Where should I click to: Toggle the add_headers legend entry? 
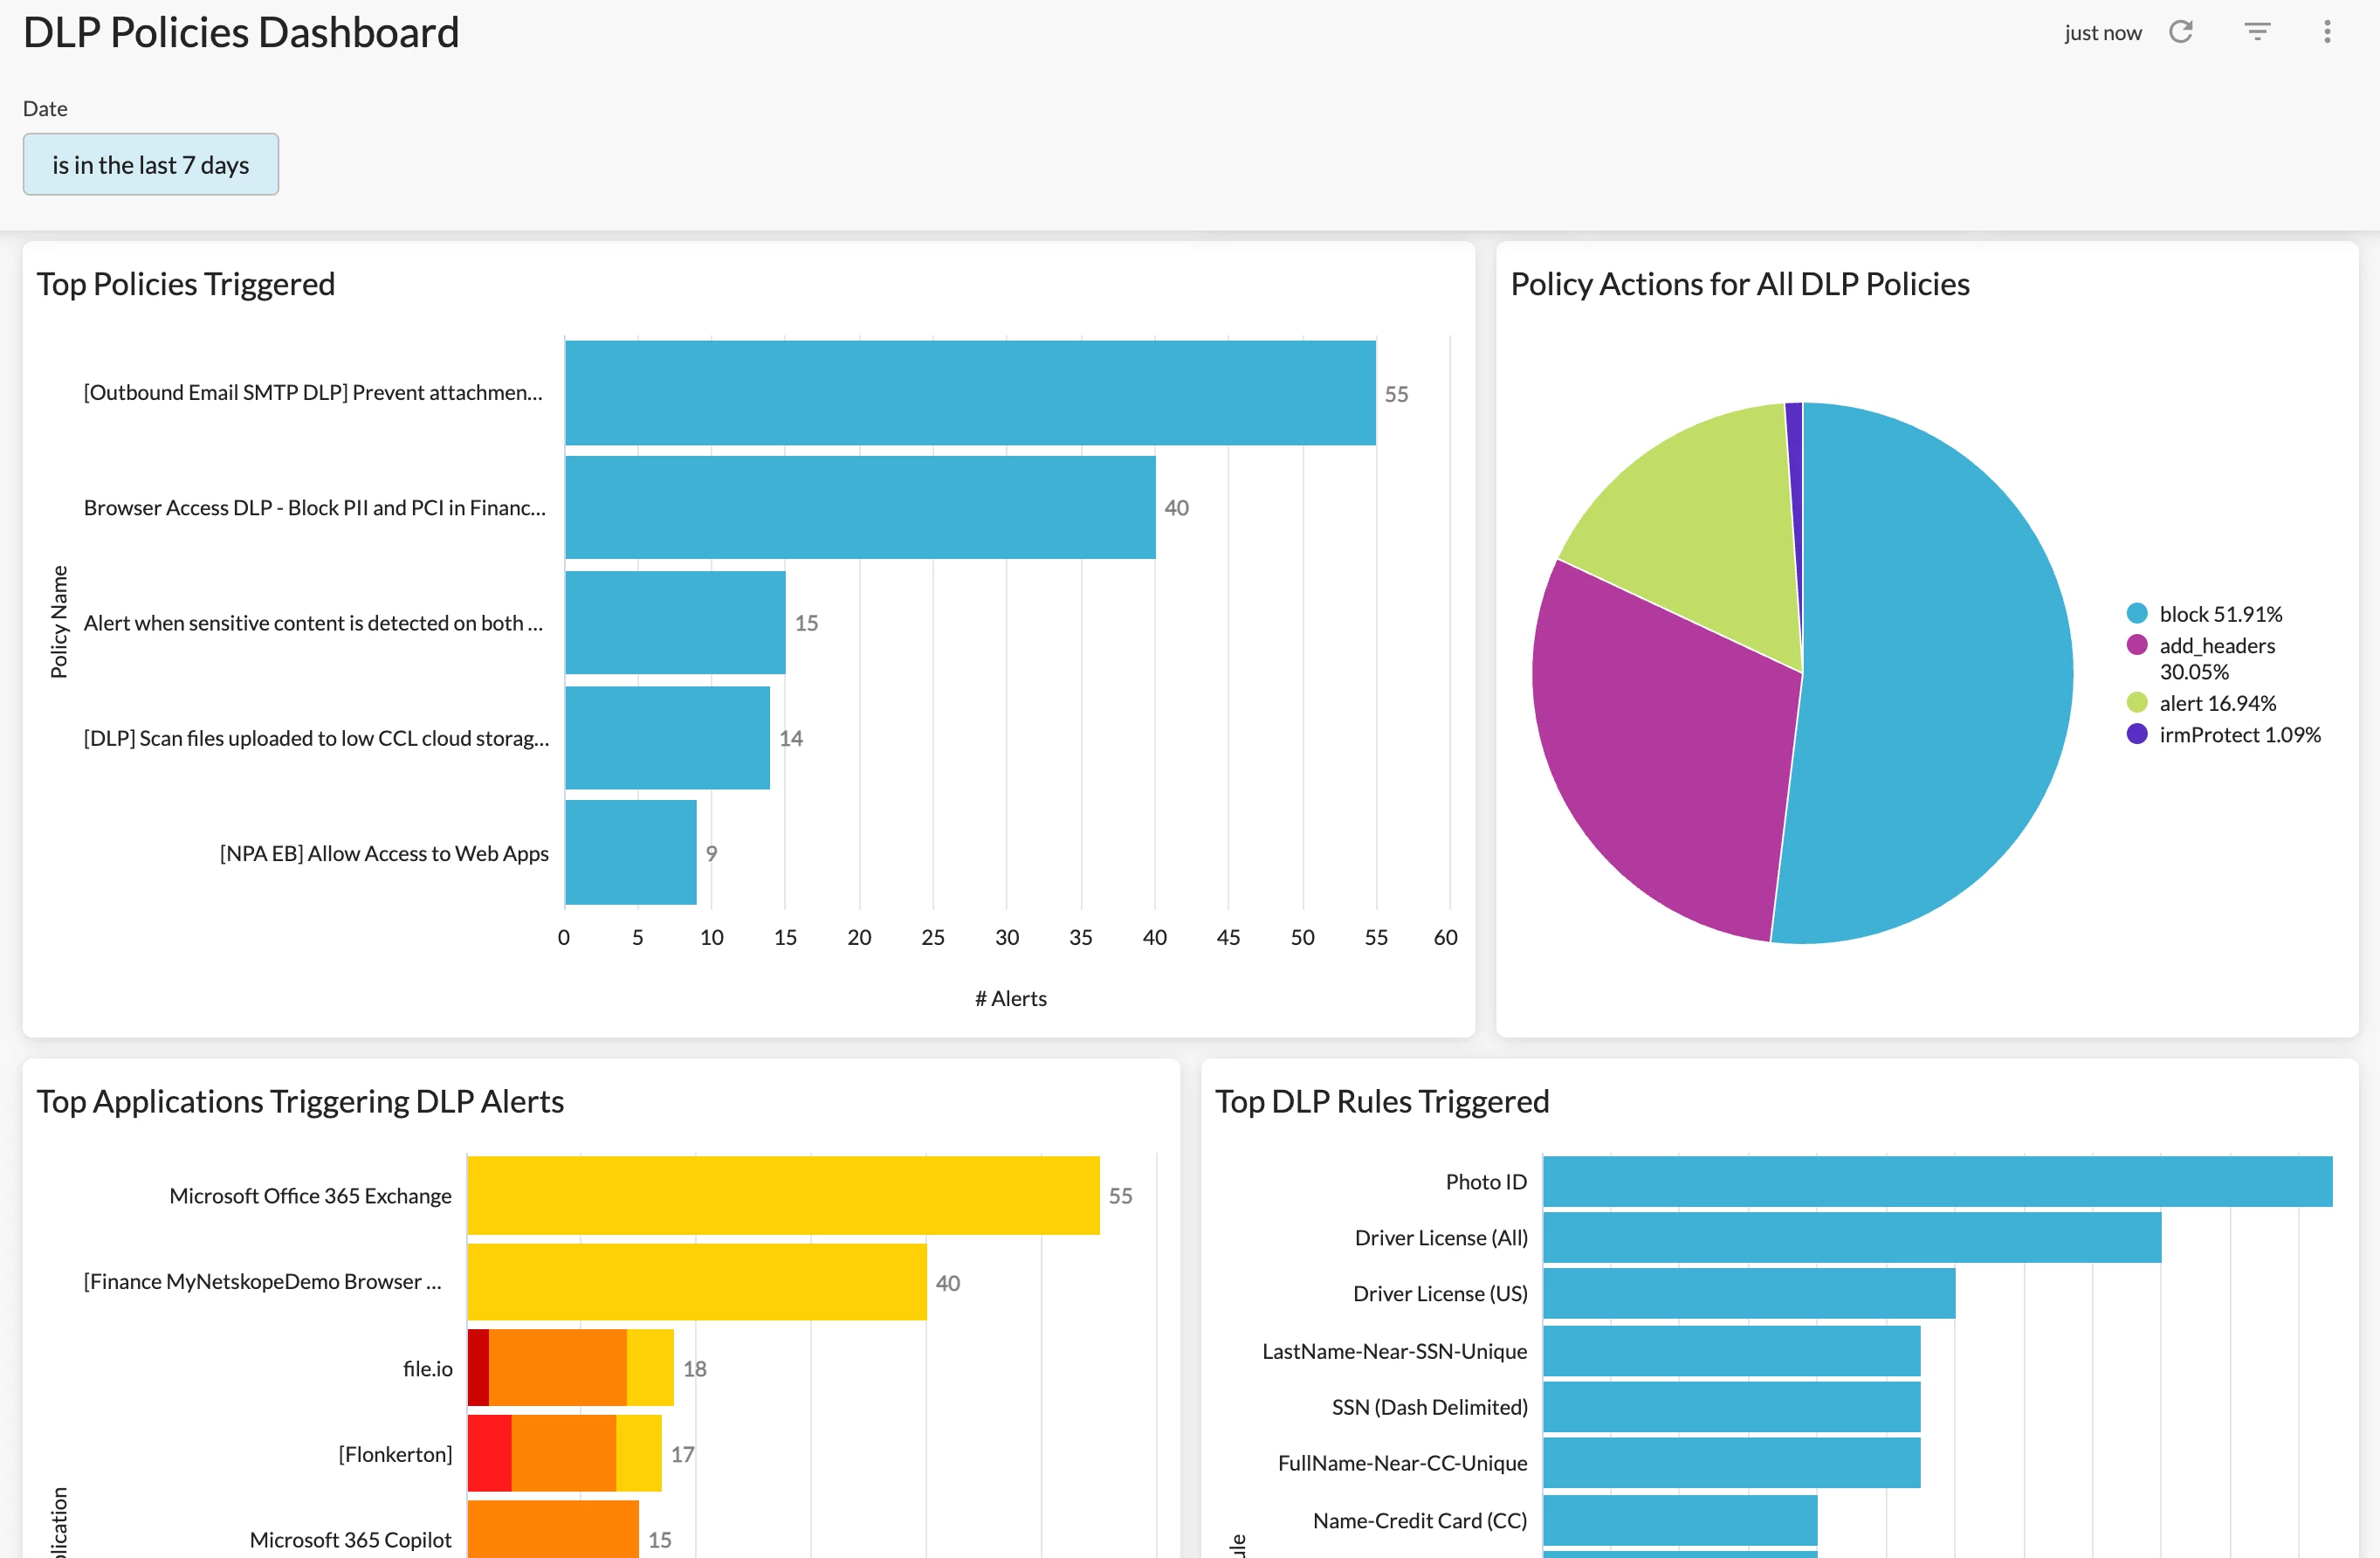2216,646
